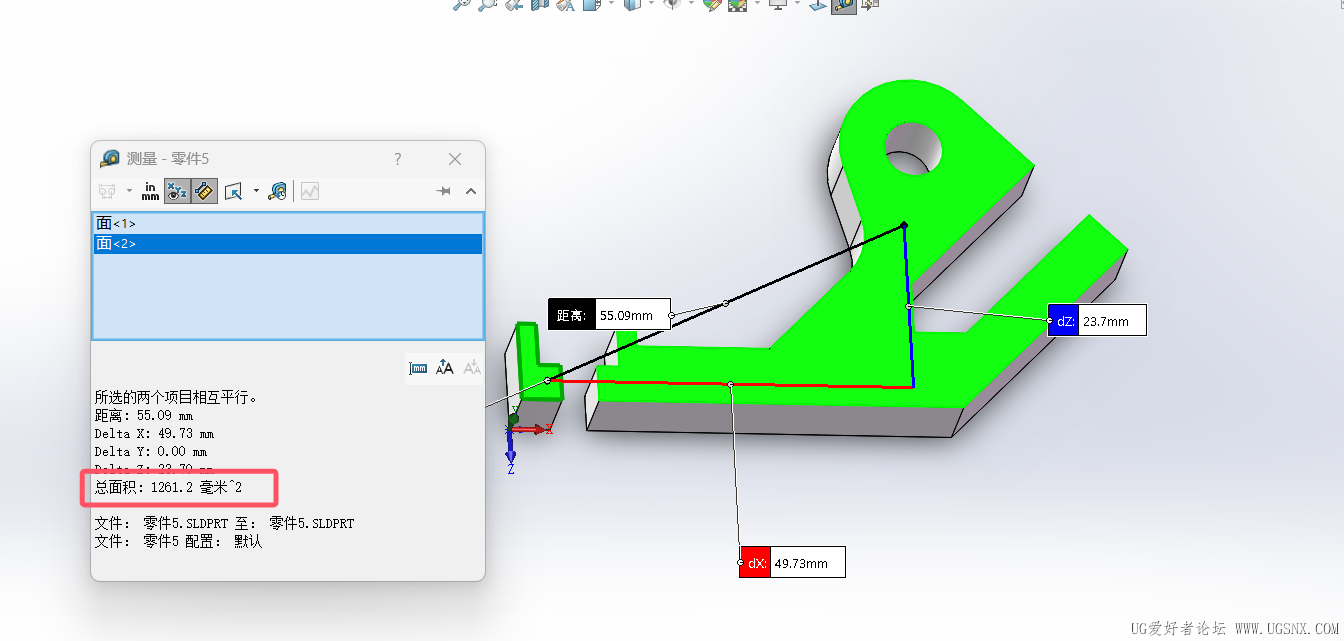Viewport: 1344px width, 641px height.
Task: Click the Previous View toolbar icon
Action: click(x=514, y=5)
